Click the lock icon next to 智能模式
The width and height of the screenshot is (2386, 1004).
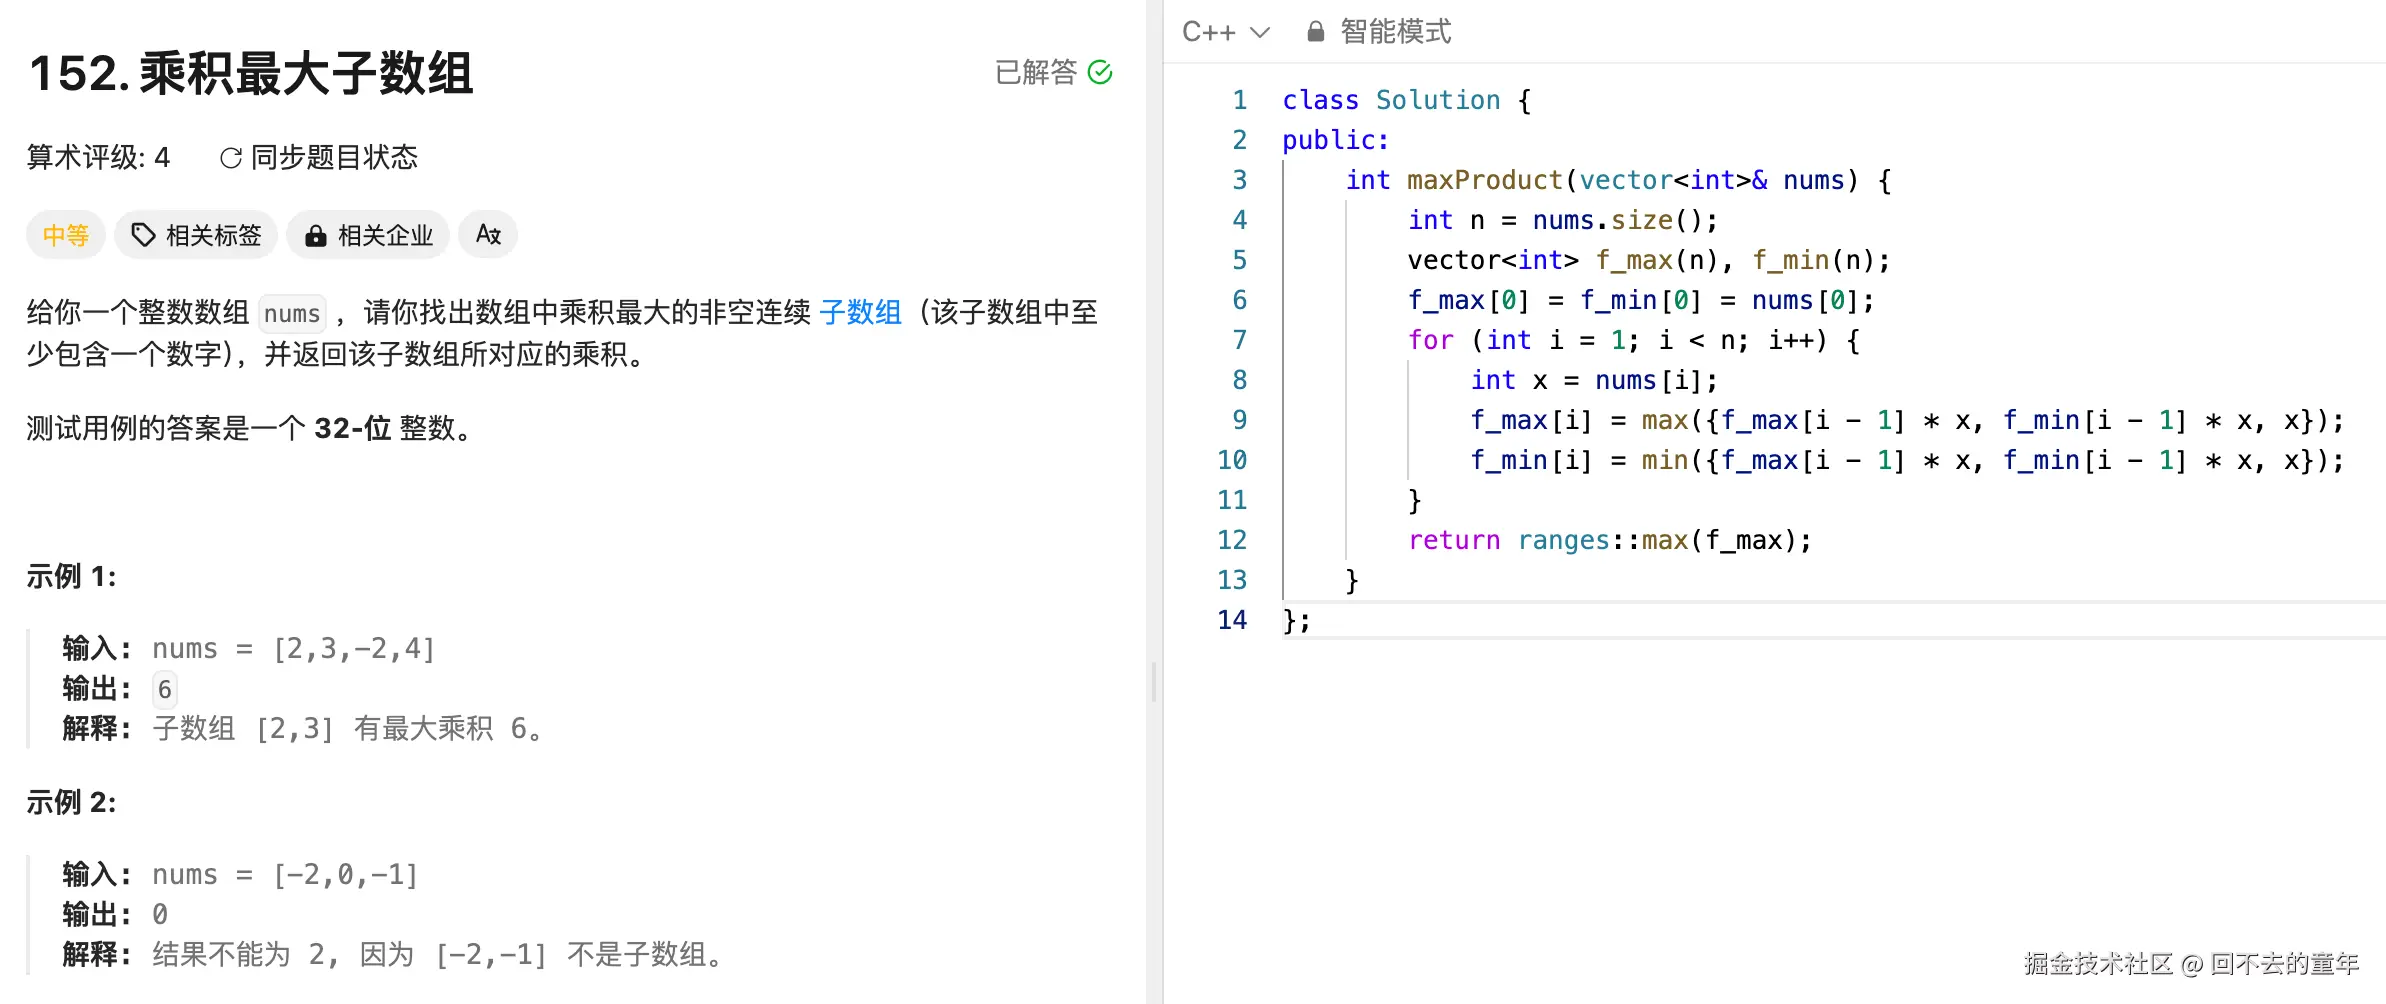[x=1315, y=31]
